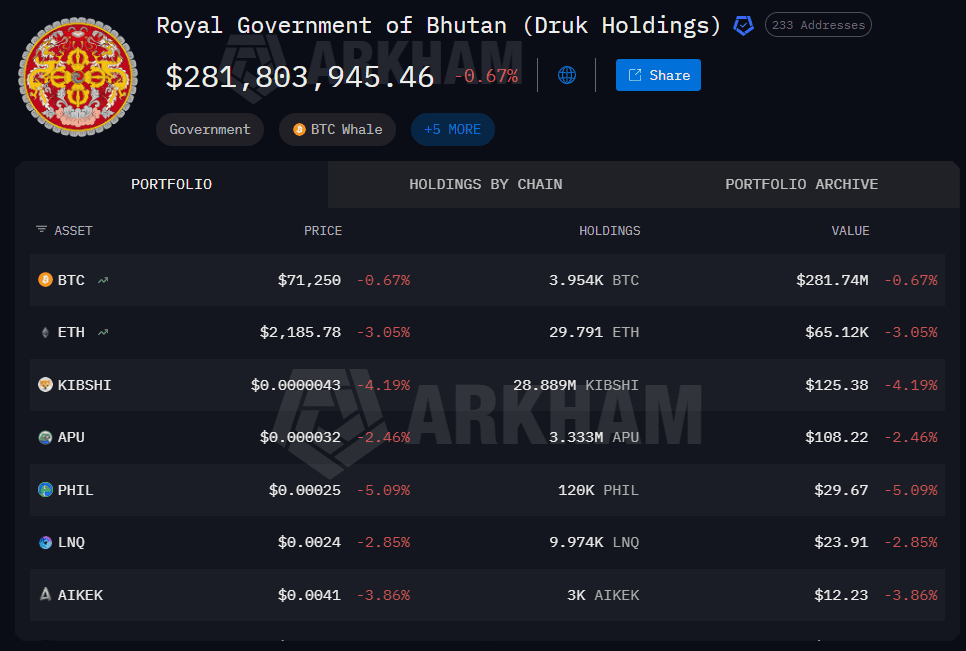Click the KIBSHI token icon
This screenshot has height=651, width=966.
tap(45, 385)
